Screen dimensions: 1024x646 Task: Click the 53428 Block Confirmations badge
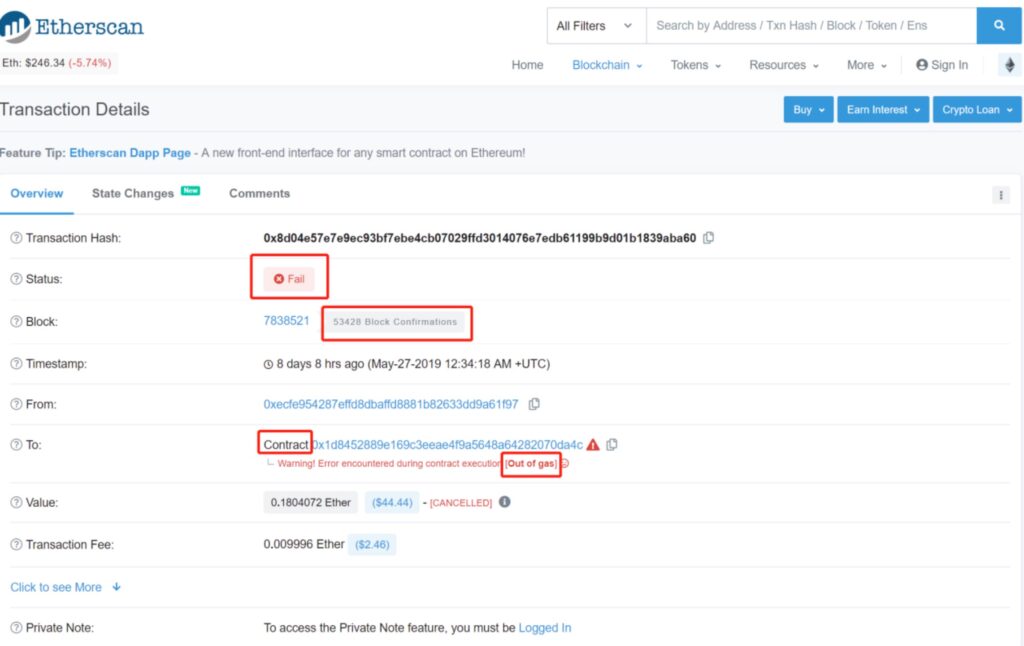[x=395, y=321]
